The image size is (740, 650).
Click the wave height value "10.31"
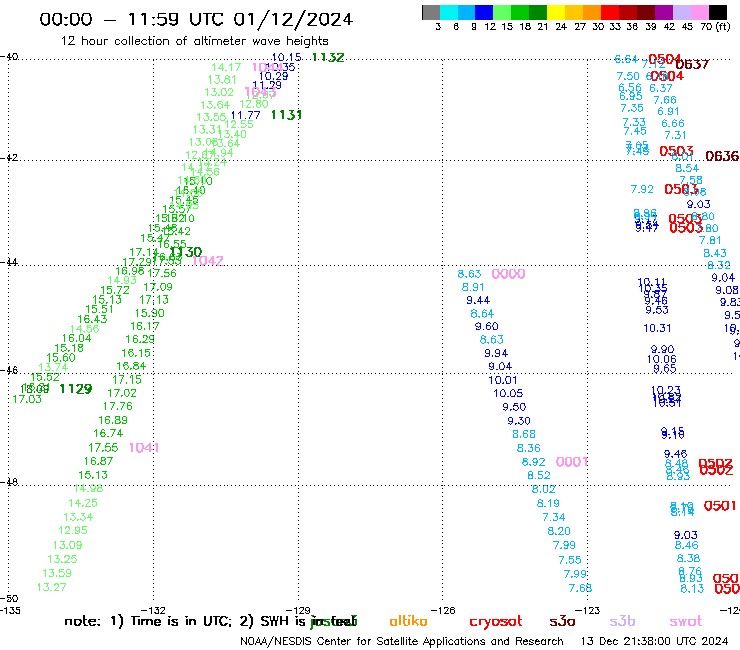(657, 328)
